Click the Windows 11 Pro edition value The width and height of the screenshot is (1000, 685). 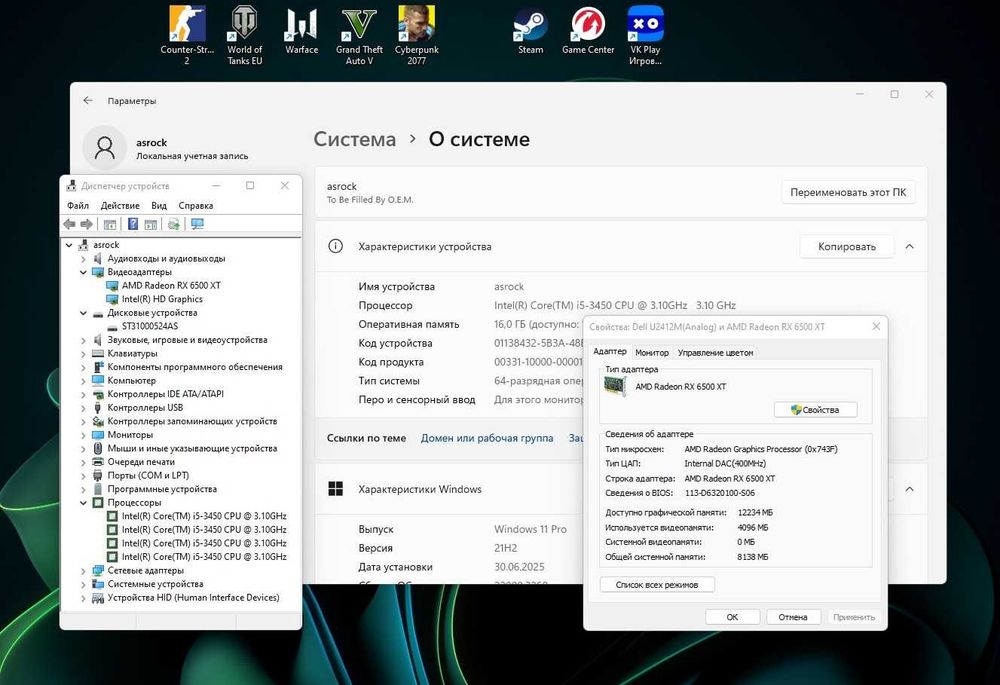(x=530, y=529)
